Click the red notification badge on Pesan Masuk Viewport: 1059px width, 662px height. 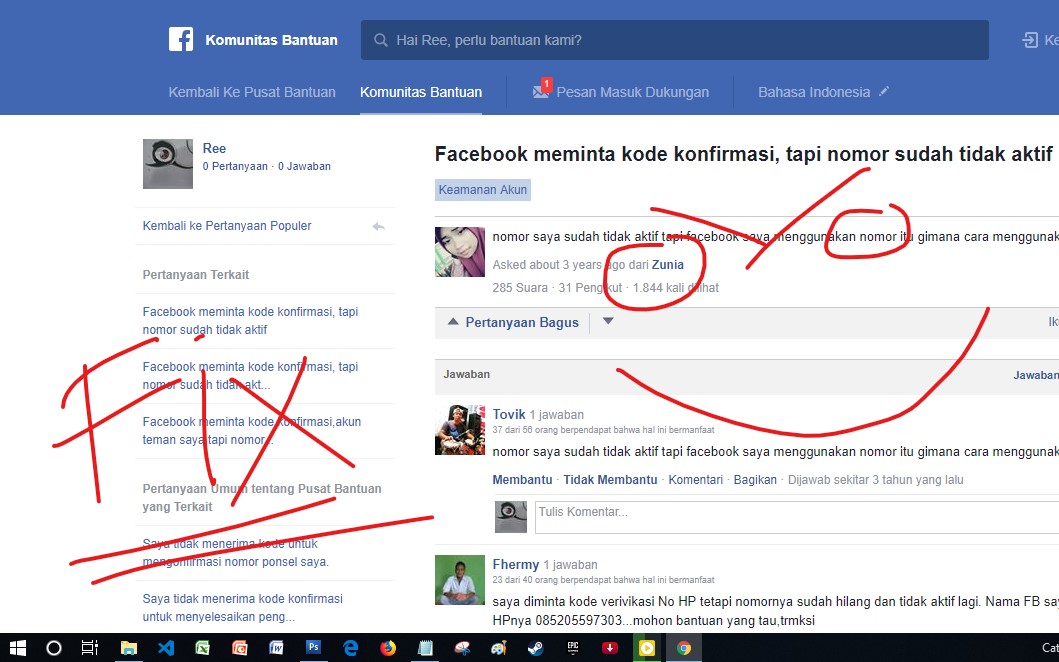click(546, 84)
